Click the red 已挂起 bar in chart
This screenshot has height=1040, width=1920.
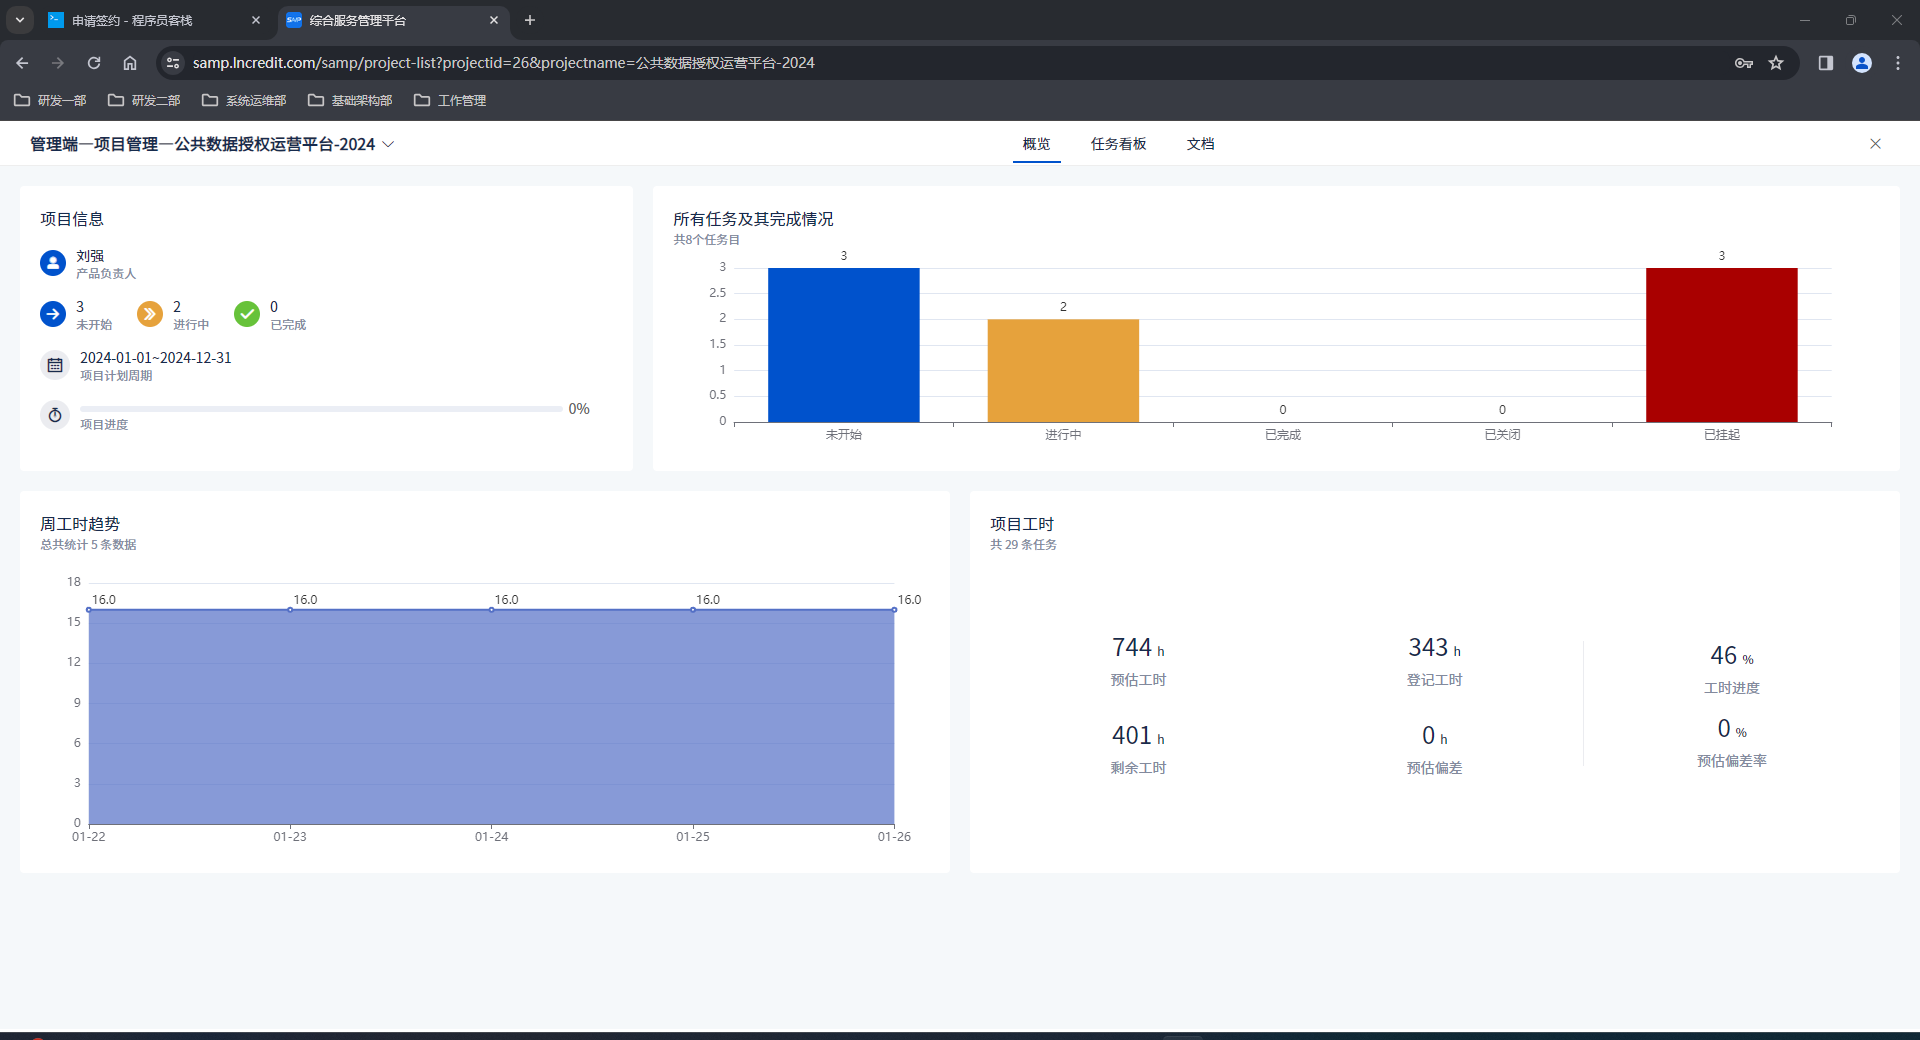point(1721,345)
